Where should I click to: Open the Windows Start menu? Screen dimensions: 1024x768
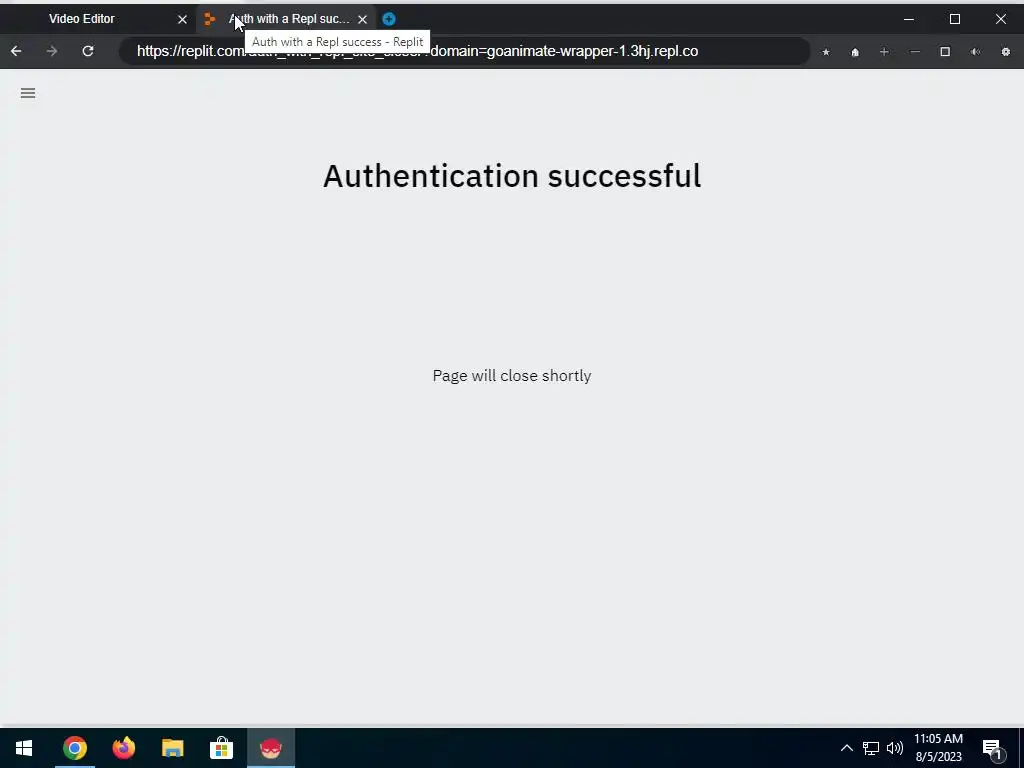(x=24, y=748)
